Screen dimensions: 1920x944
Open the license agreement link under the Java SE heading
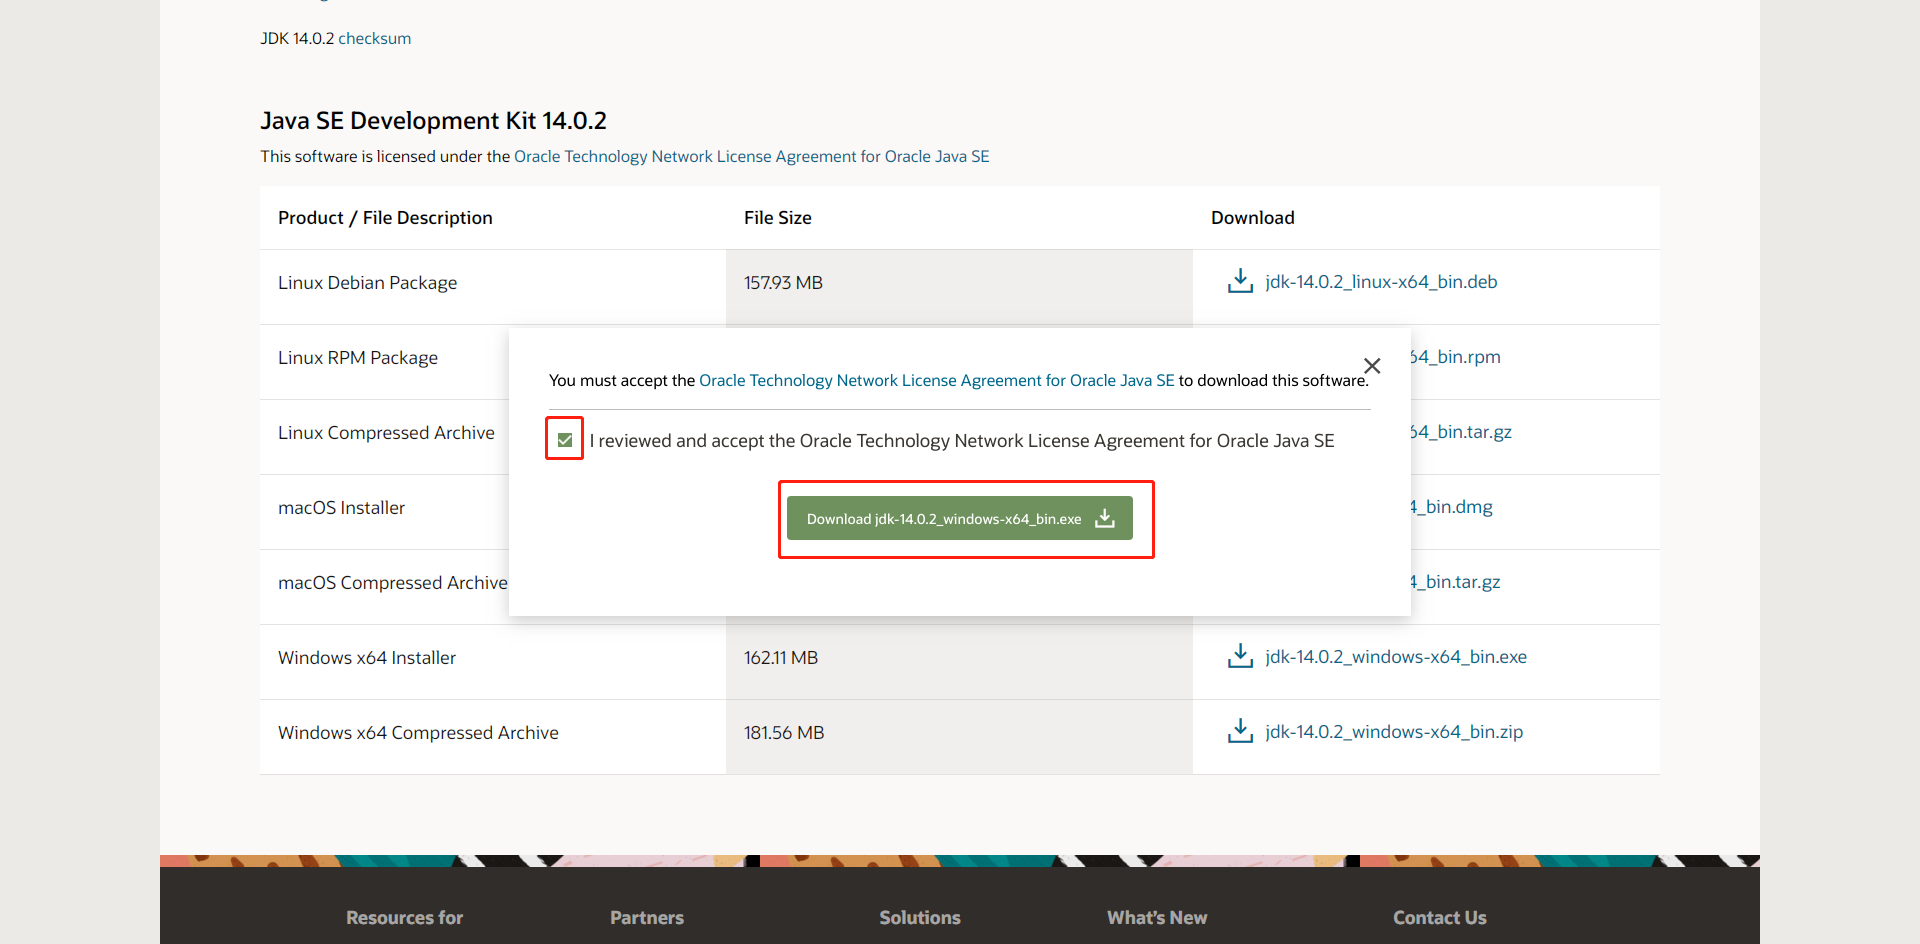point(752,156)
